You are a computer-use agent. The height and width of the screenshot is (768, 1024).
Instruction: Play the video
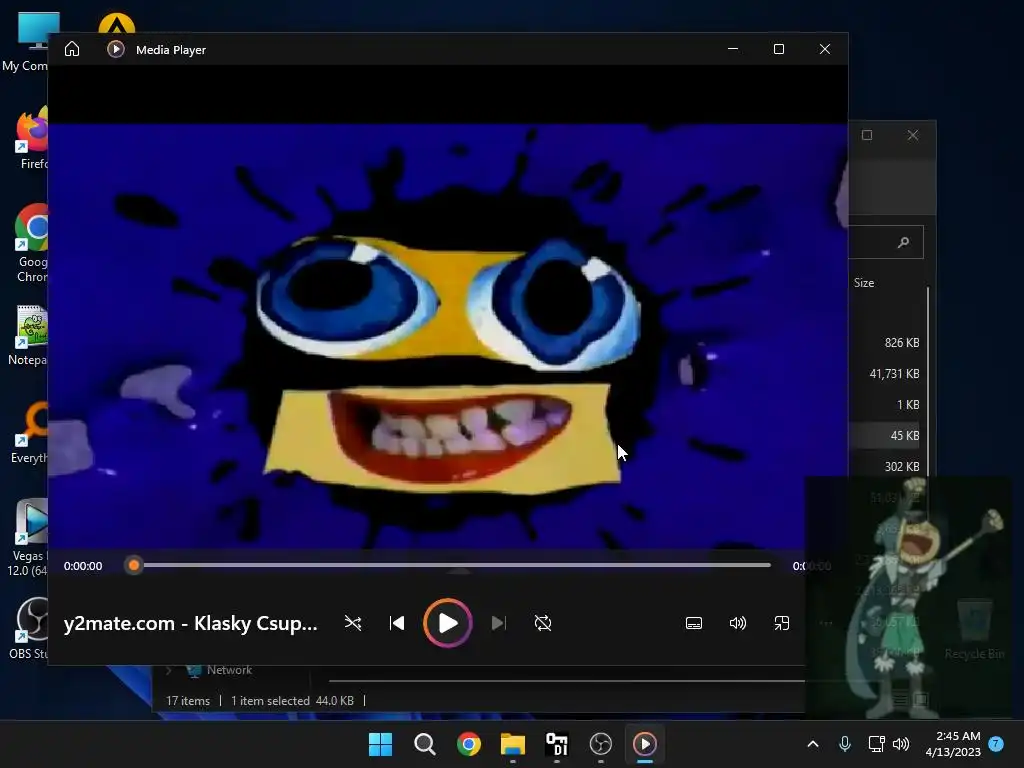pyautogui.click(x=447, y=623)
